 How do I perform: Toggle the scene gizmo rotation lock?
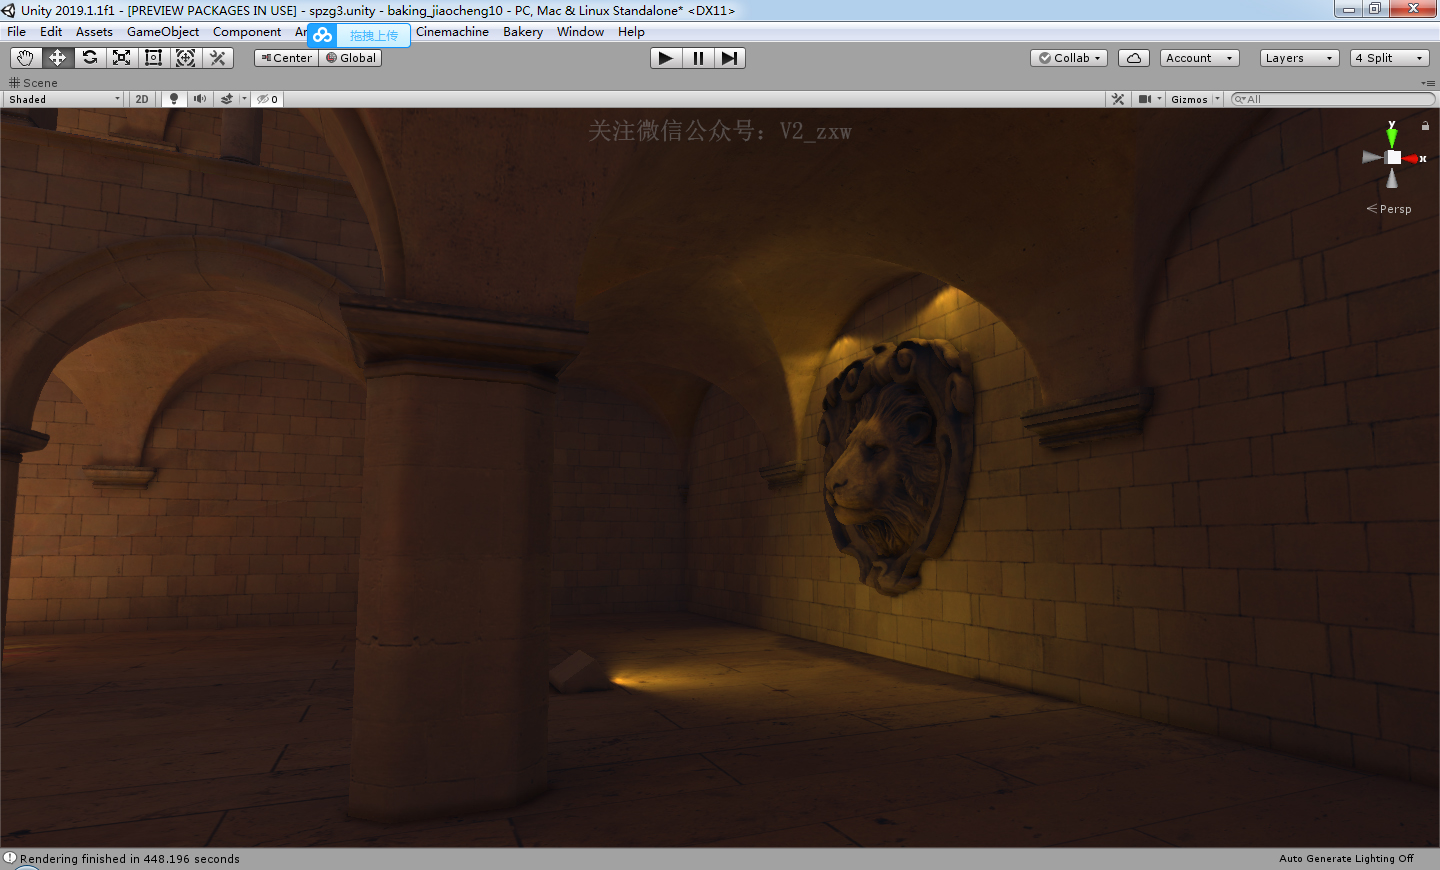point(1425,126)
